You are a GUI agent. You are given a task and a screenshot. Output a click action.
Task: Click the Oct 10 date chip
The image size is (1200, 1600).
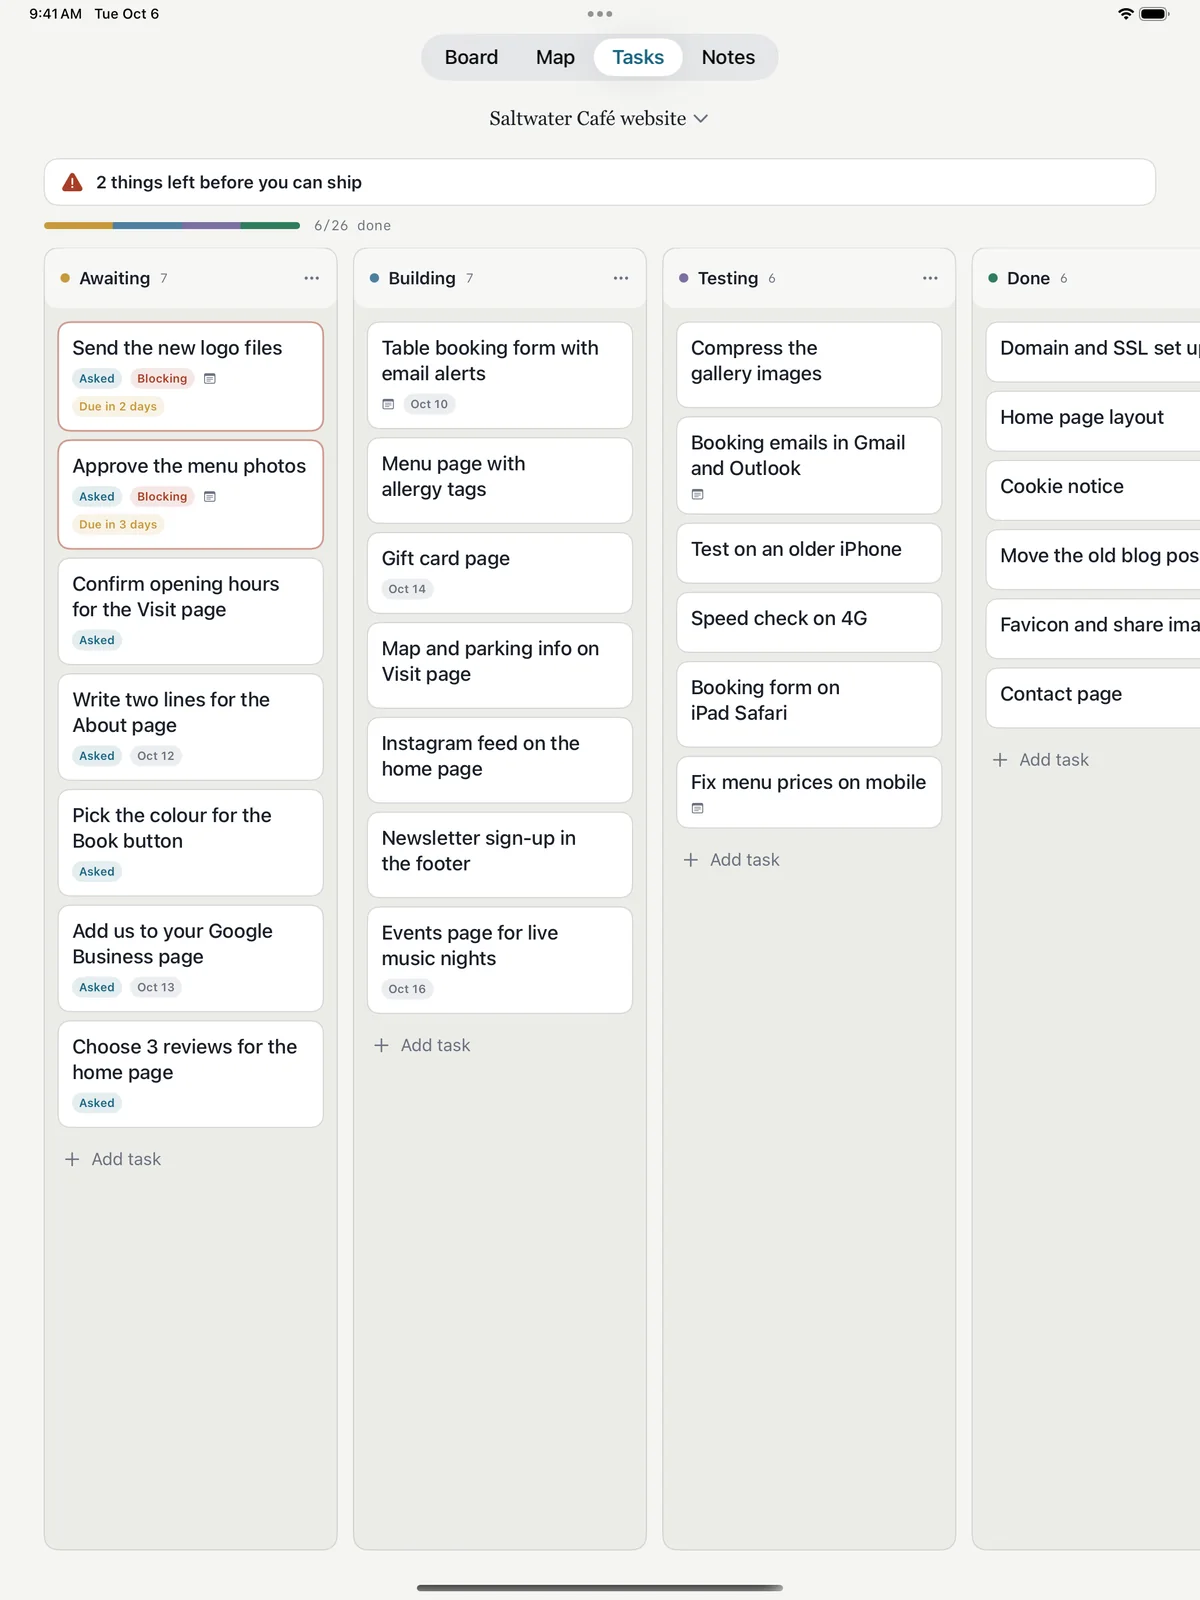coord(429,404)
